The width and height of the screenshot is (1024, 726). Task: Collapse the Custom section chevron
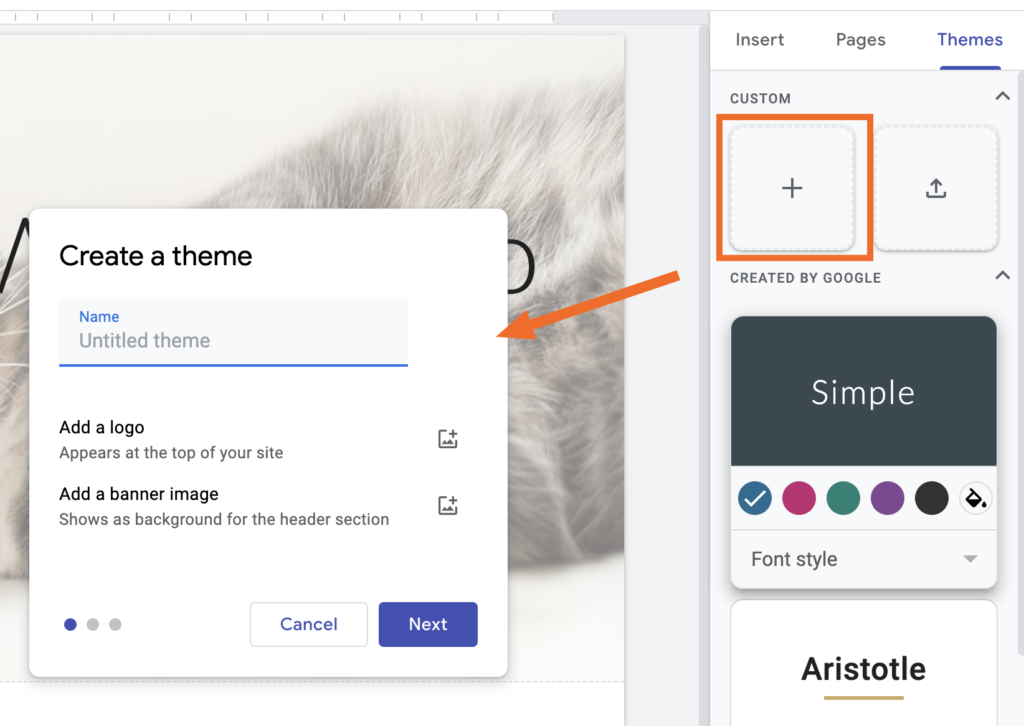click(1002, 97)
